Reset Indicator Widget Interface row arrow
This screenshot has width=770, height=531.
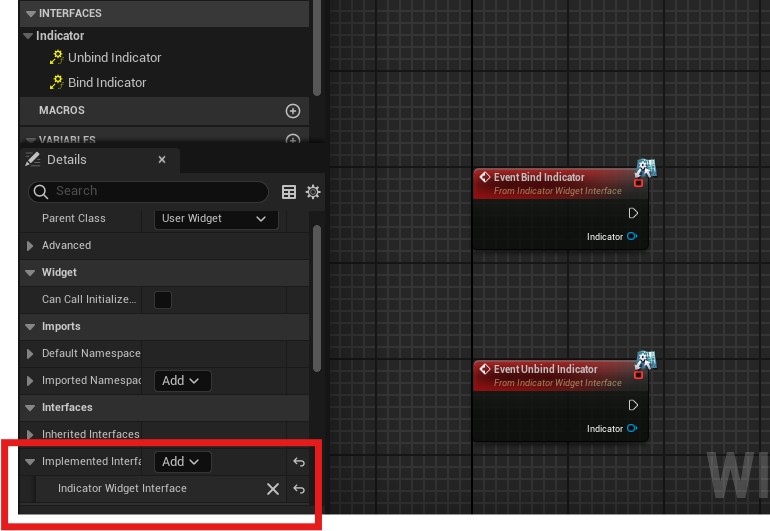299,489
